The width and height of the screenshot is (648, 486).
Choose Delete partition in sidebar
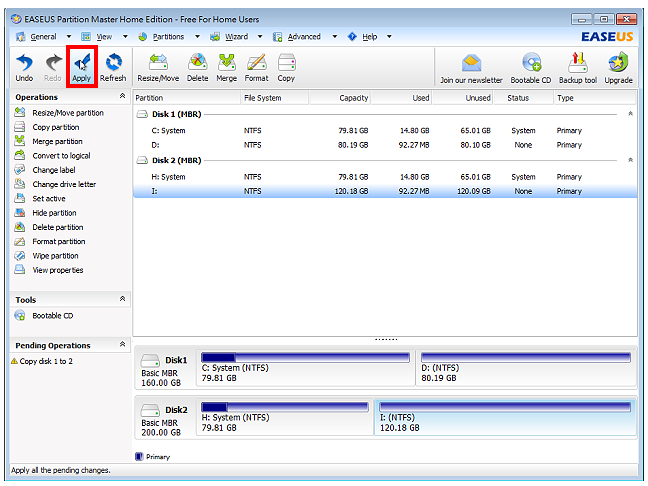coord(49,227)
